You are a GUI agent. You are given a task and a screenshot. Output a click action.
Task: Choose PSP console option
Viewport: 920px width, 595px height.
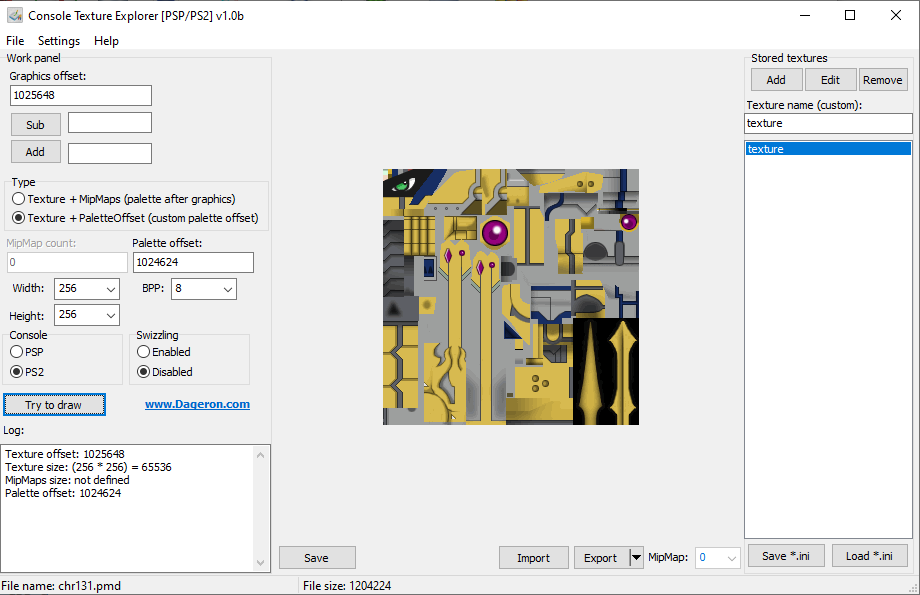(17, 352)
